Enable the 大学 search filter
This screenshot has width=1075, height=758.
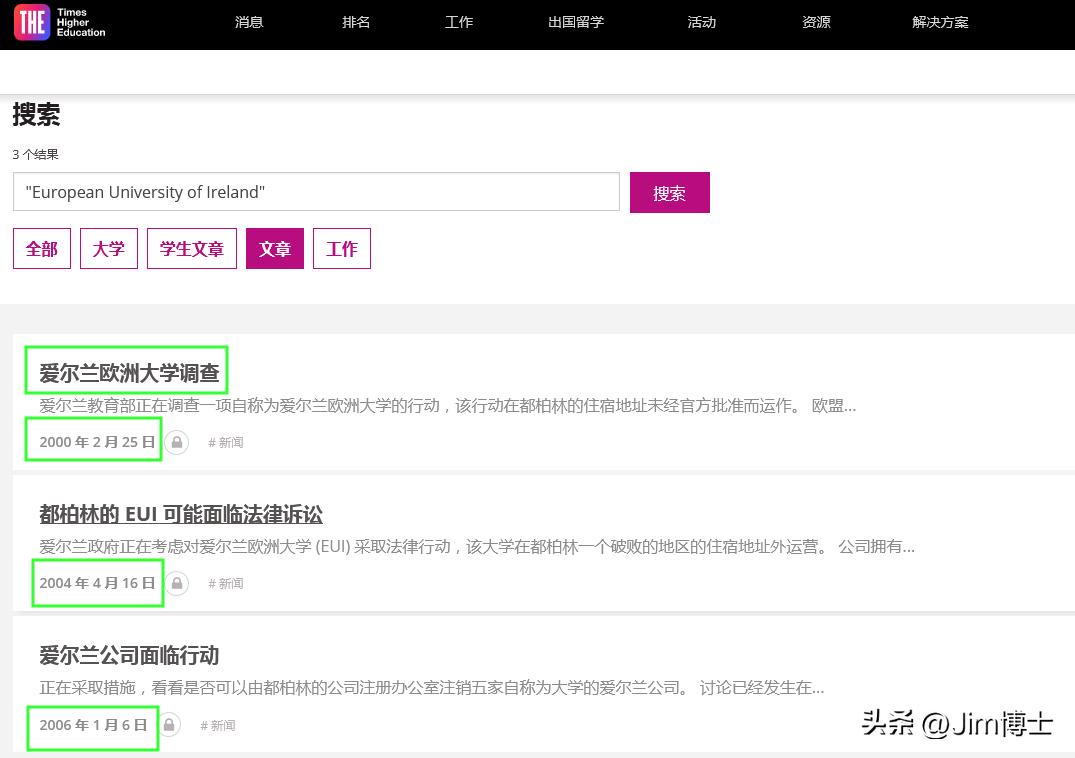tap(108, 248)
